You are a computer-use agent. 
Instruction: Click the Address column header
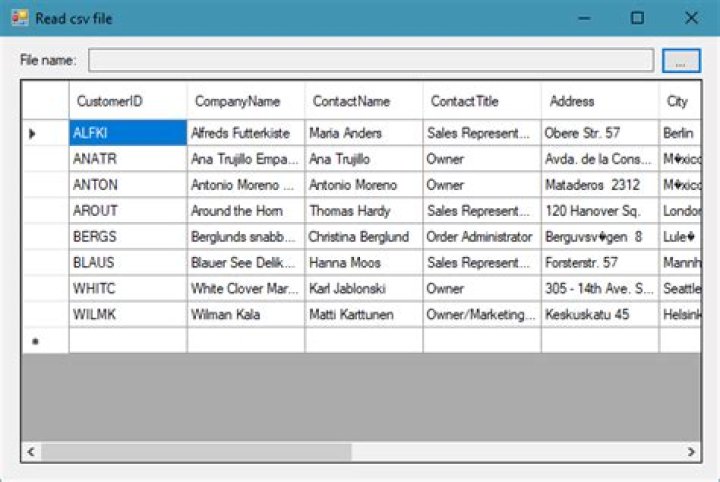click(x=600, y=101)
